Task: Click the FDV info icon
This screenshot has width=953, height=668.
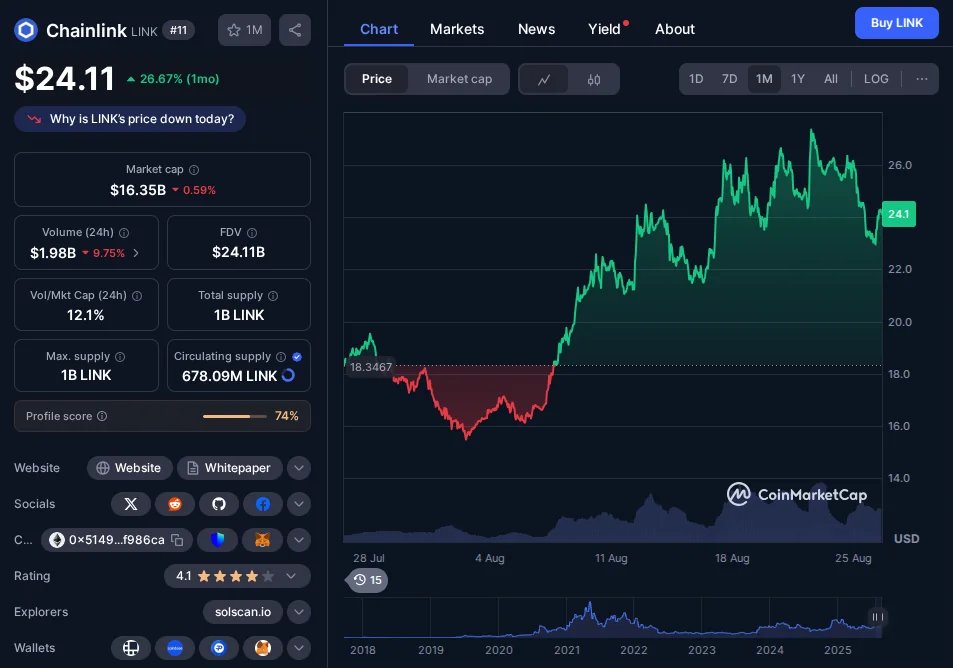Action: (x=252, y=233)
